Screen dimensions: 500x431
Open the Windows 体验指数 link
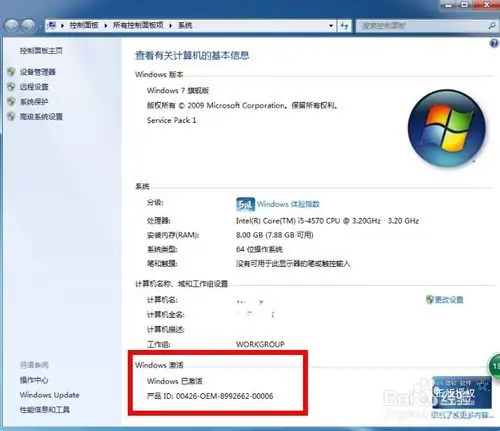(x=288, y=204)
